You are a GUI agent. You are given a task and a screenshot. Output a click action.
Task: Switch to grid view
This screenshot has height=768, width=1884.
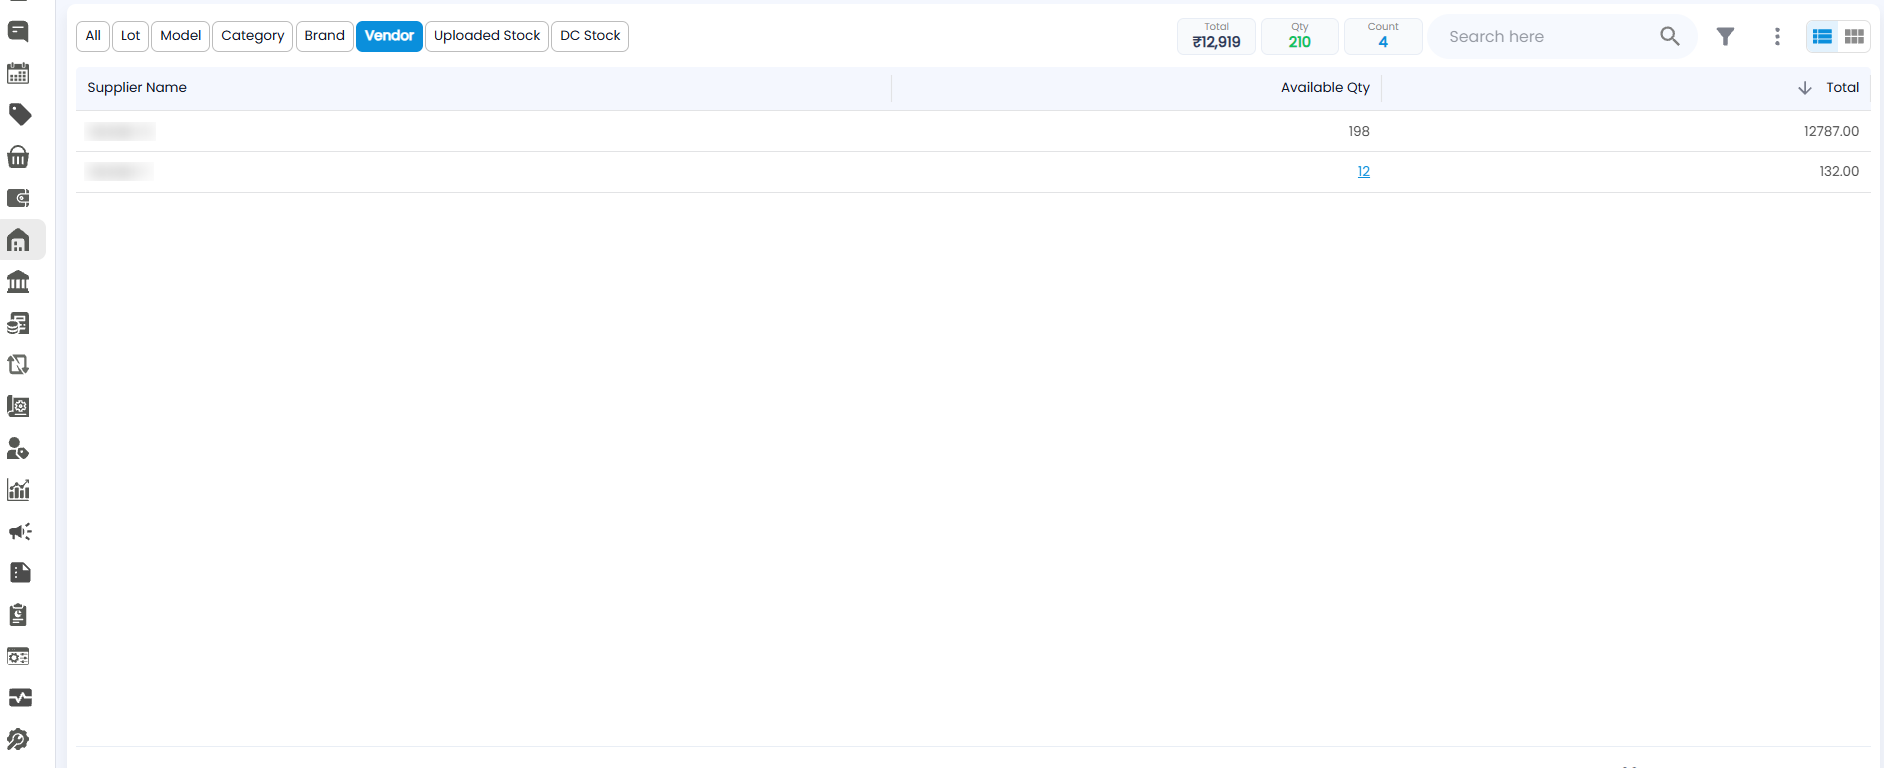(x=1854, y=36)
